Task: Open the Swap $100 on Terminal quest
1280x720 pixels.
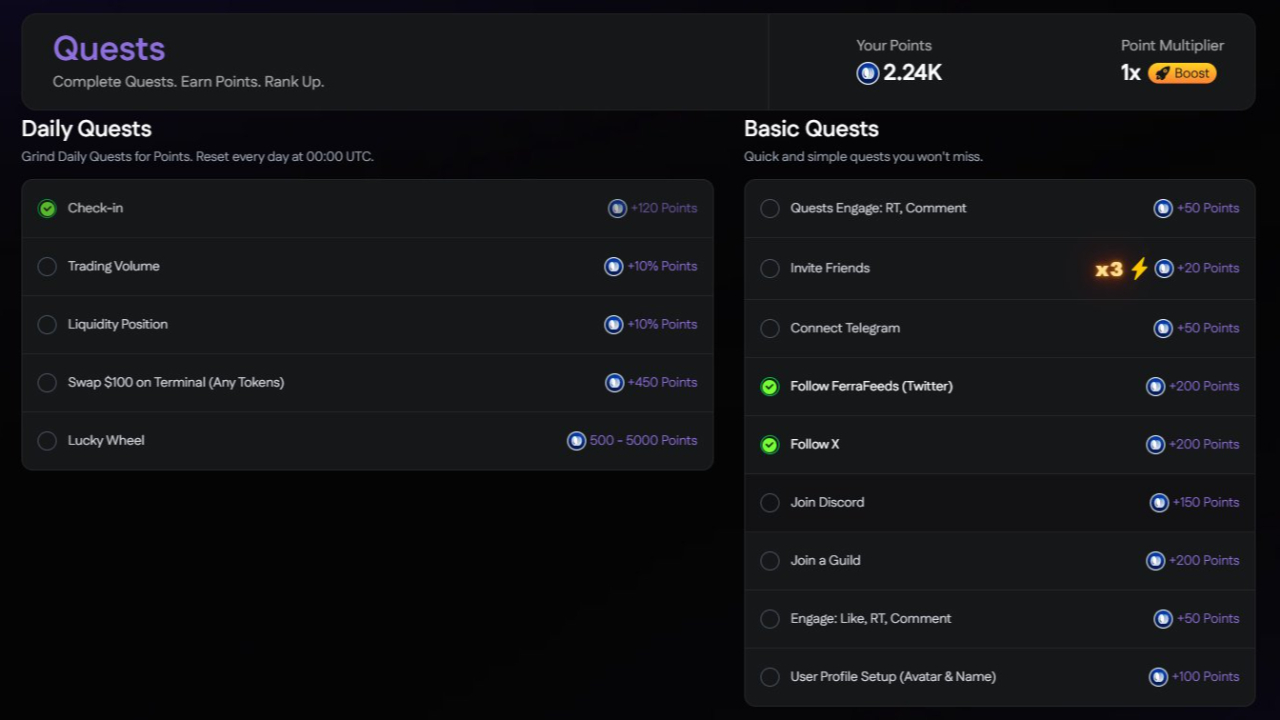Action: [x=176, y=382]
